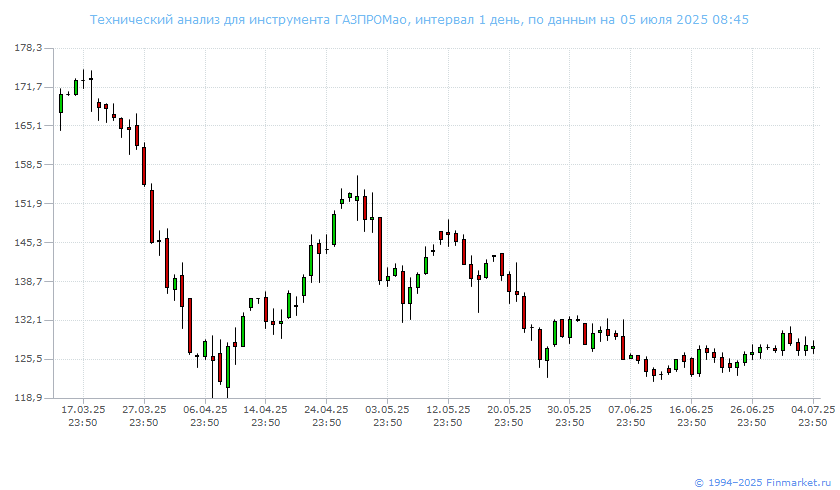Image resolution: width=840 pixels, height=490 pixels.
Task: Click the 145,3 price axis label
Action: point(28,243)
